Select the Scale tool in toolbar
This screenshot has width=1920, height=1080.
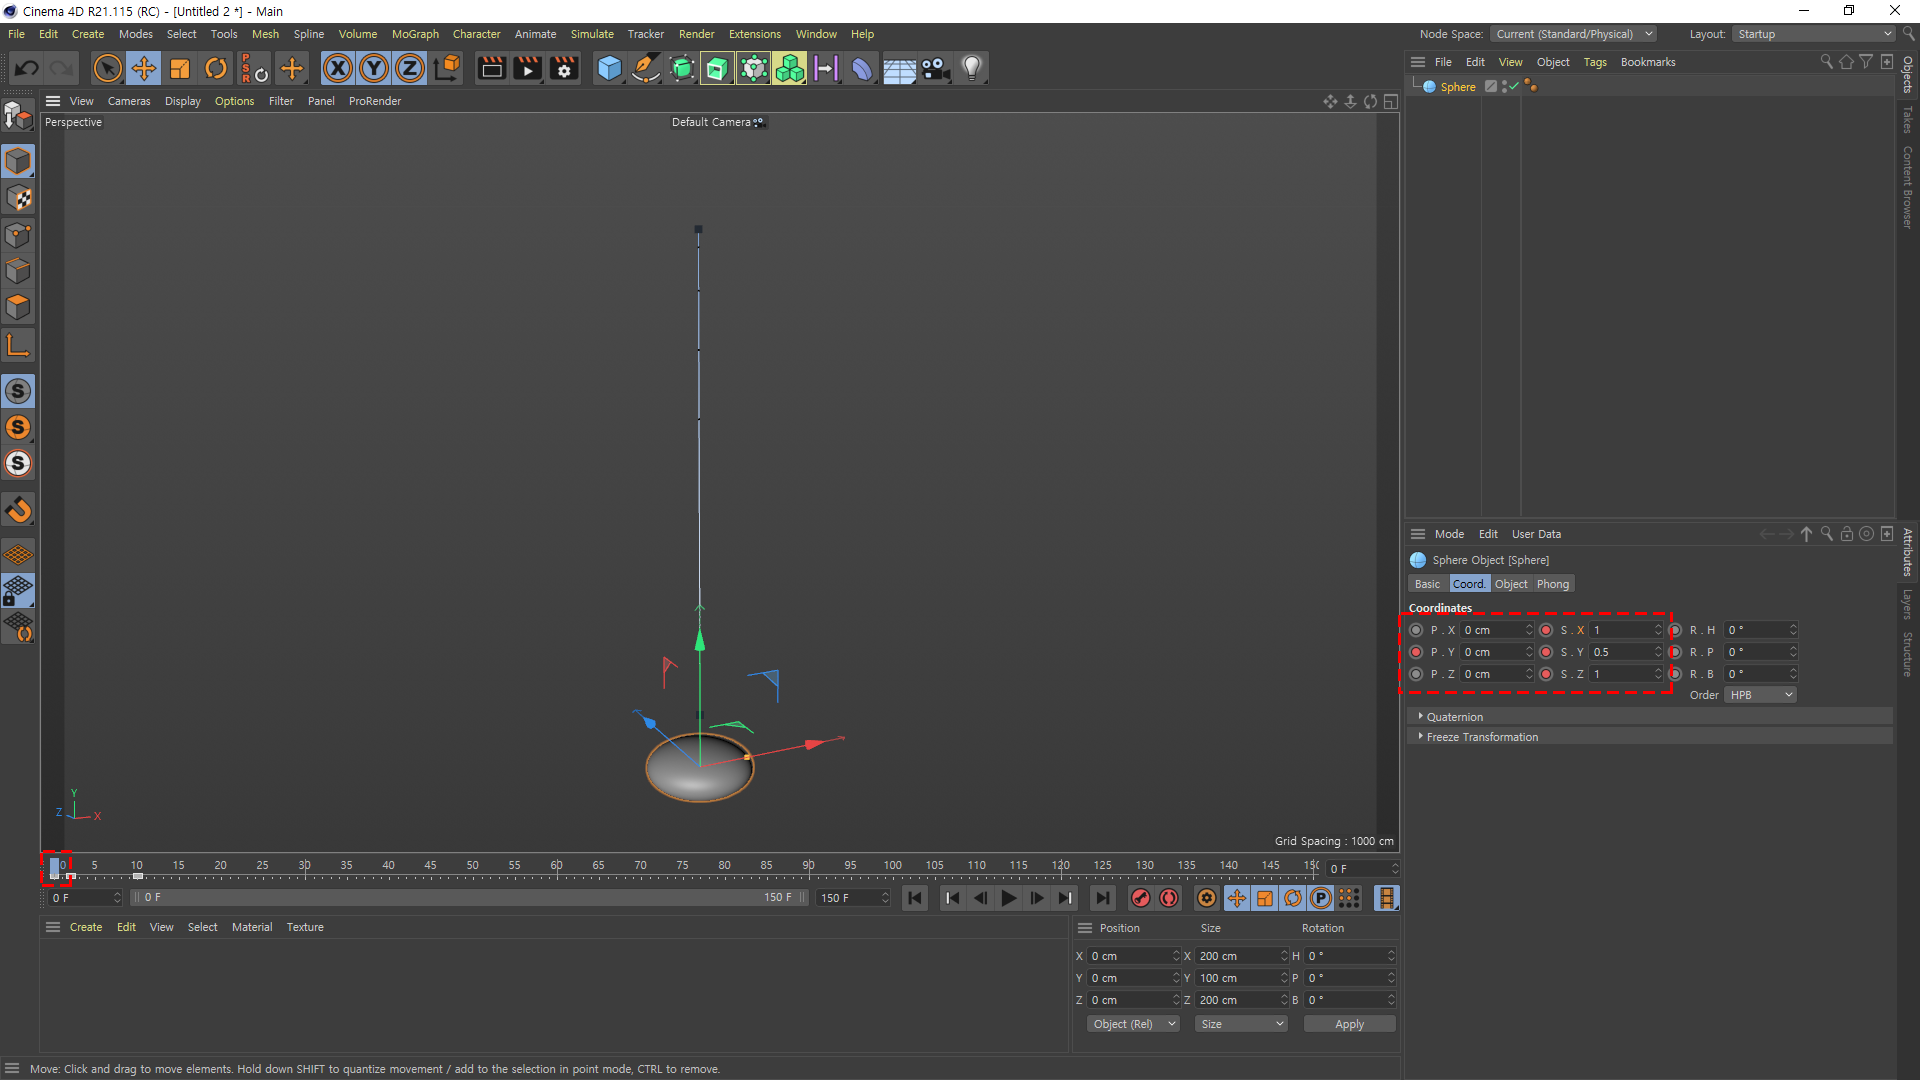[180, 68]
